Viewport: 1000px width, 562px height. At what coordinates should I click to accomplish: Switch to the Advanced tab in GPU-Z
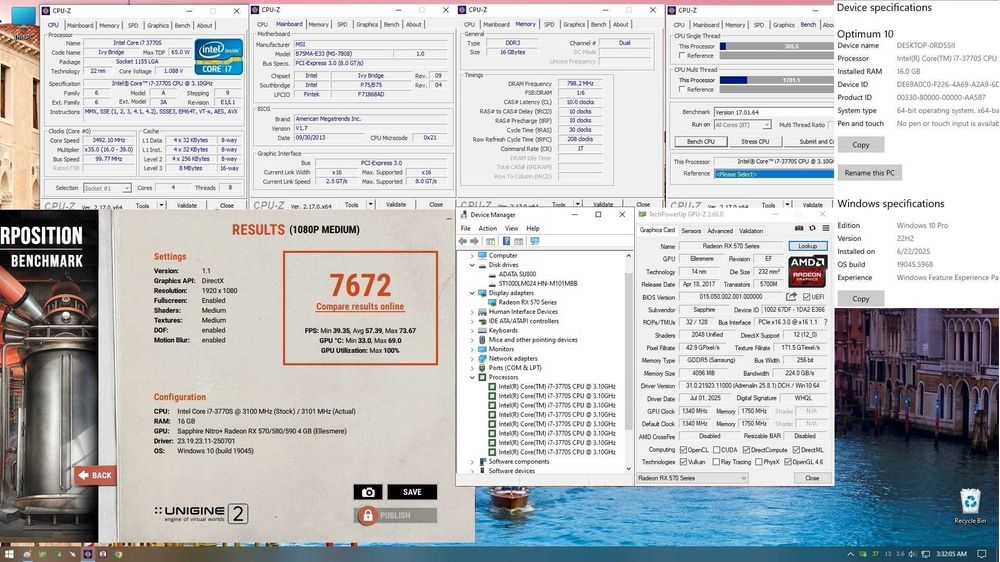(x=719, y=231)
